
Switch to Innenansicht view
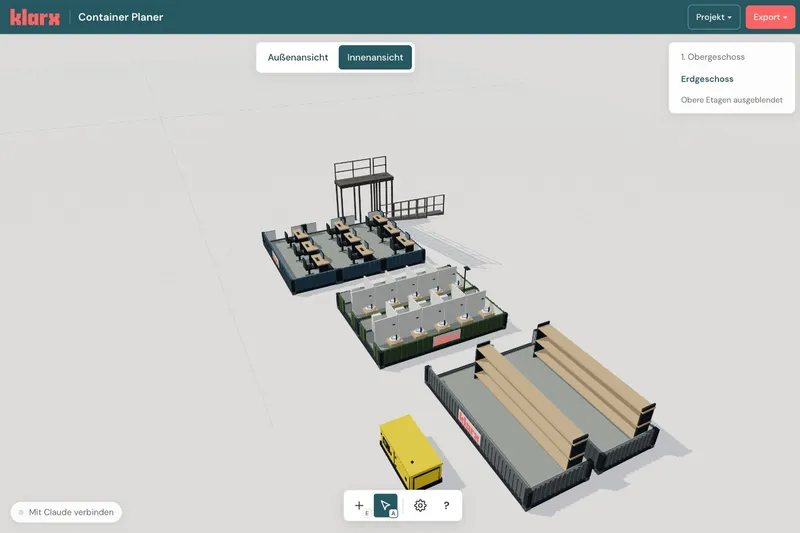tap(375, 58)
